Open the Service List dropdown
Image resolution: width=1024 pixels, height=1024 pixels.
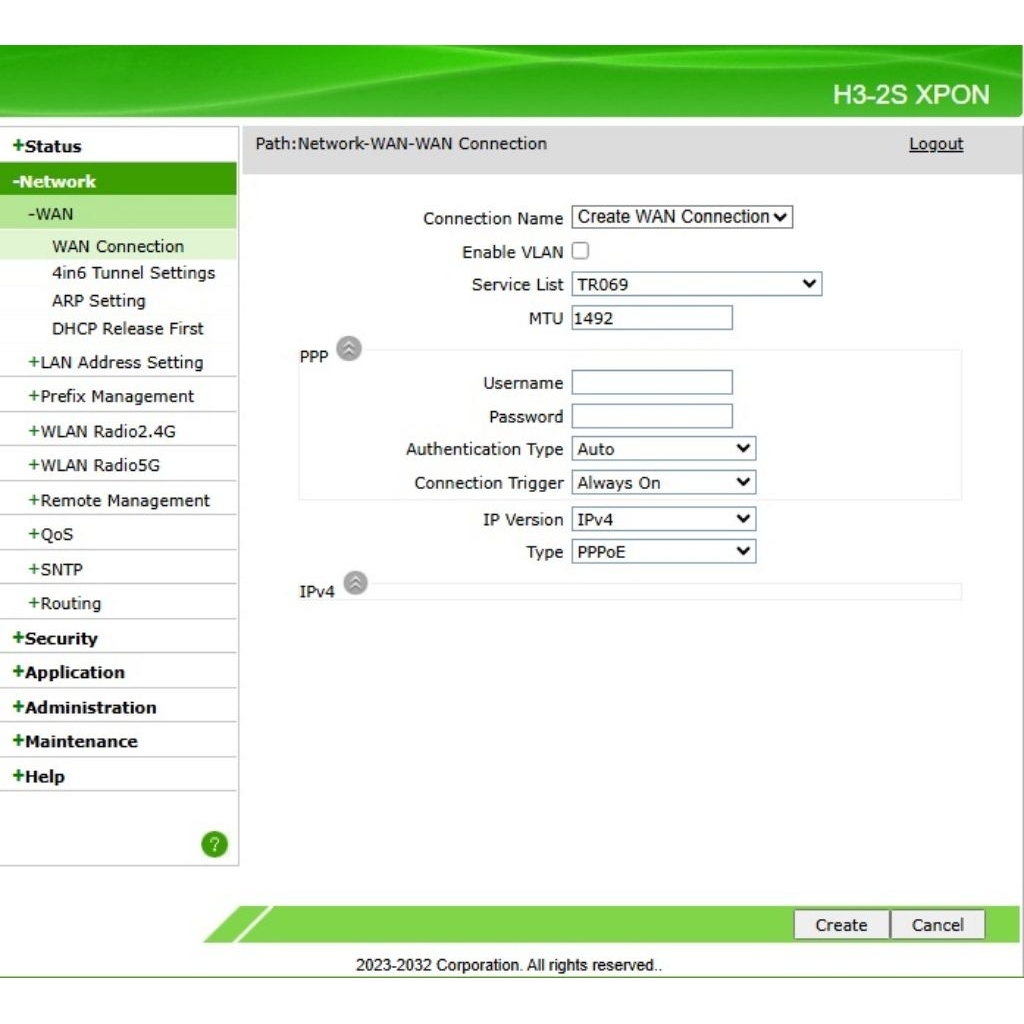[x=696, y=284]
